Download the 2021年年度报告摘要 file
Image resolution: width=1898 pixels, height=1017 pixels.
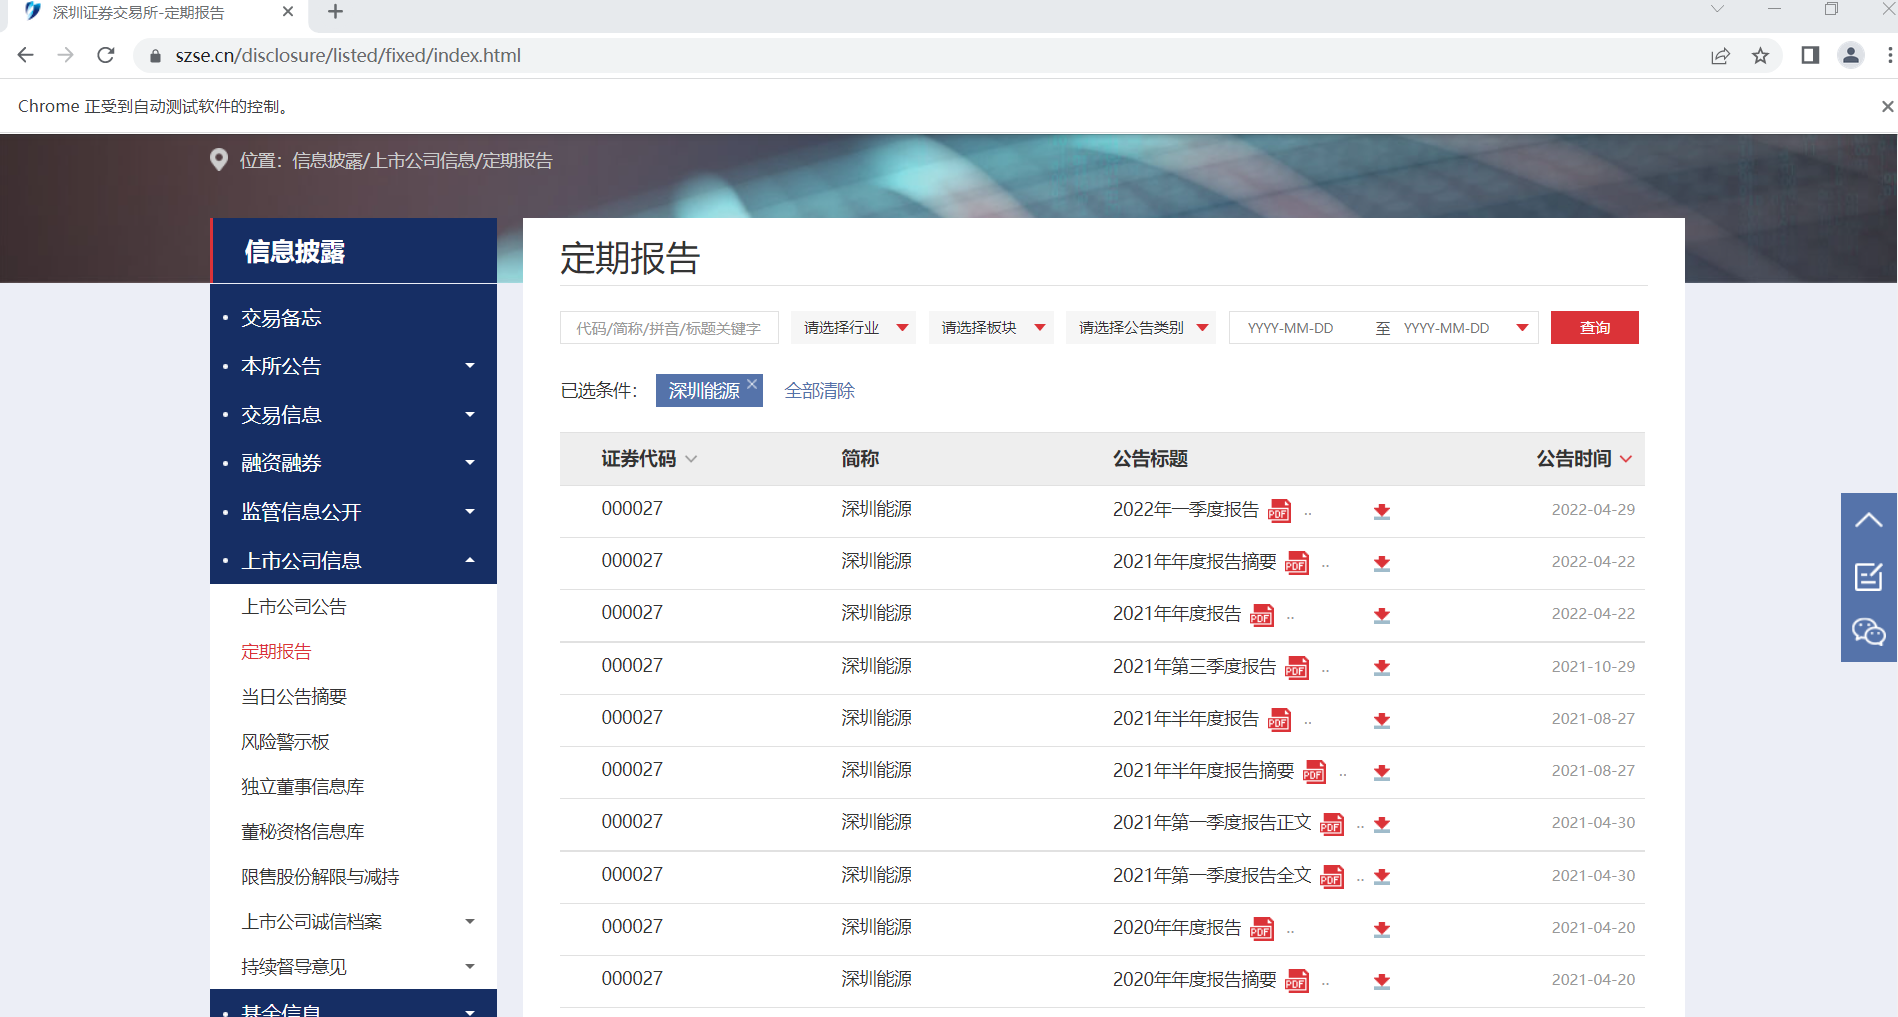[x=1382, y=563]
